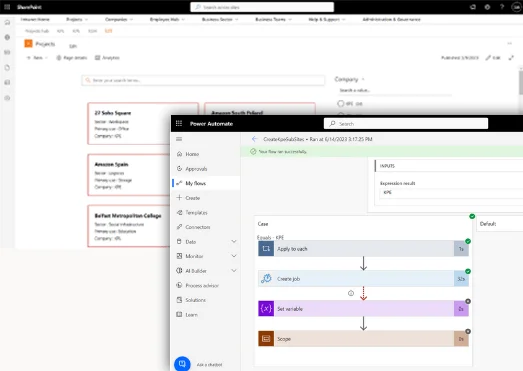Screen dimensions: 523x371
Task: Open the New dropdown in SharePoint toolbar
Action: click(x=37, y=58)
